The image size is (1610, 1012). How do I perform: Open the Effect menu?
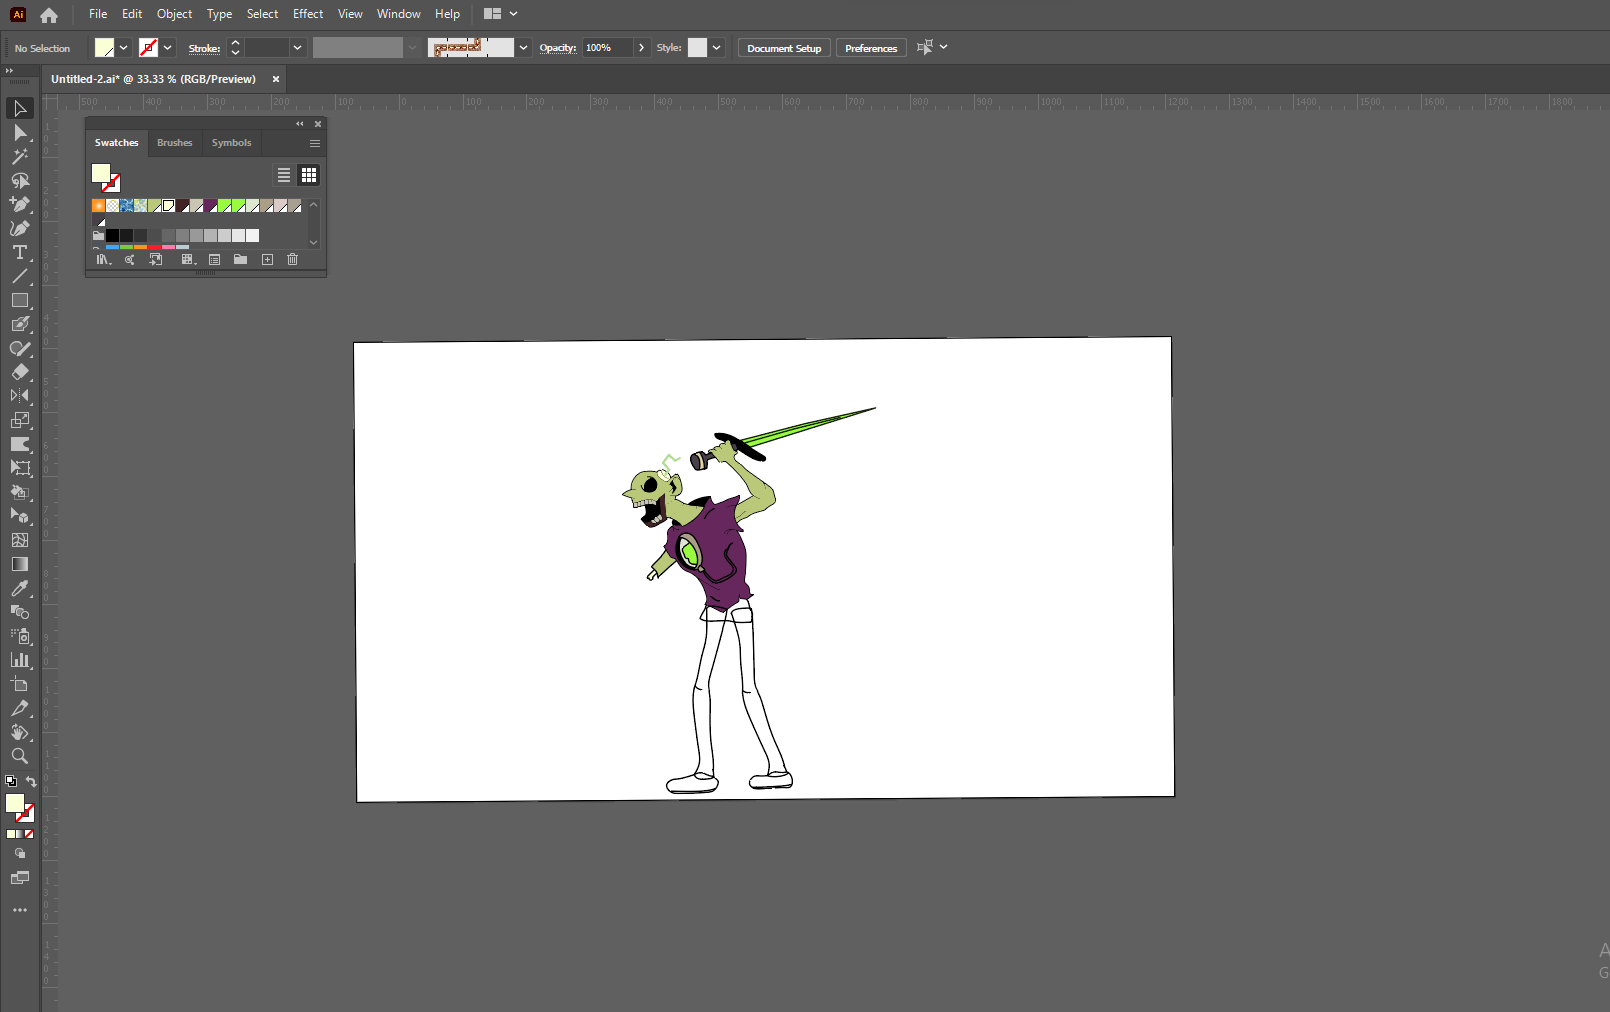coord(308,14)
